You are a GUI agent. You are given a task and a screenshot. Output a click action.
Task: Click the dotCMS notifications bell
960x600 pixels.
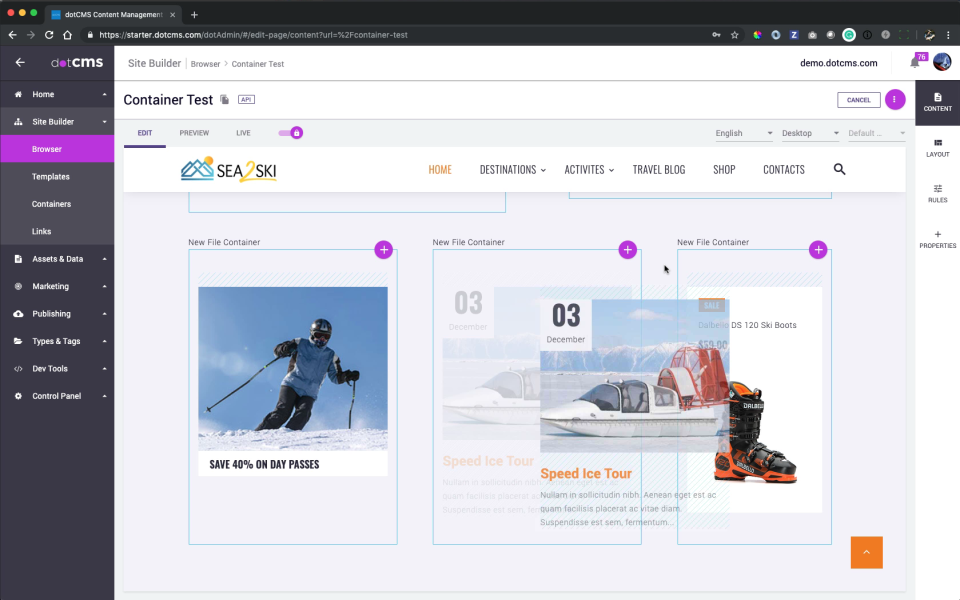(916, 61)
